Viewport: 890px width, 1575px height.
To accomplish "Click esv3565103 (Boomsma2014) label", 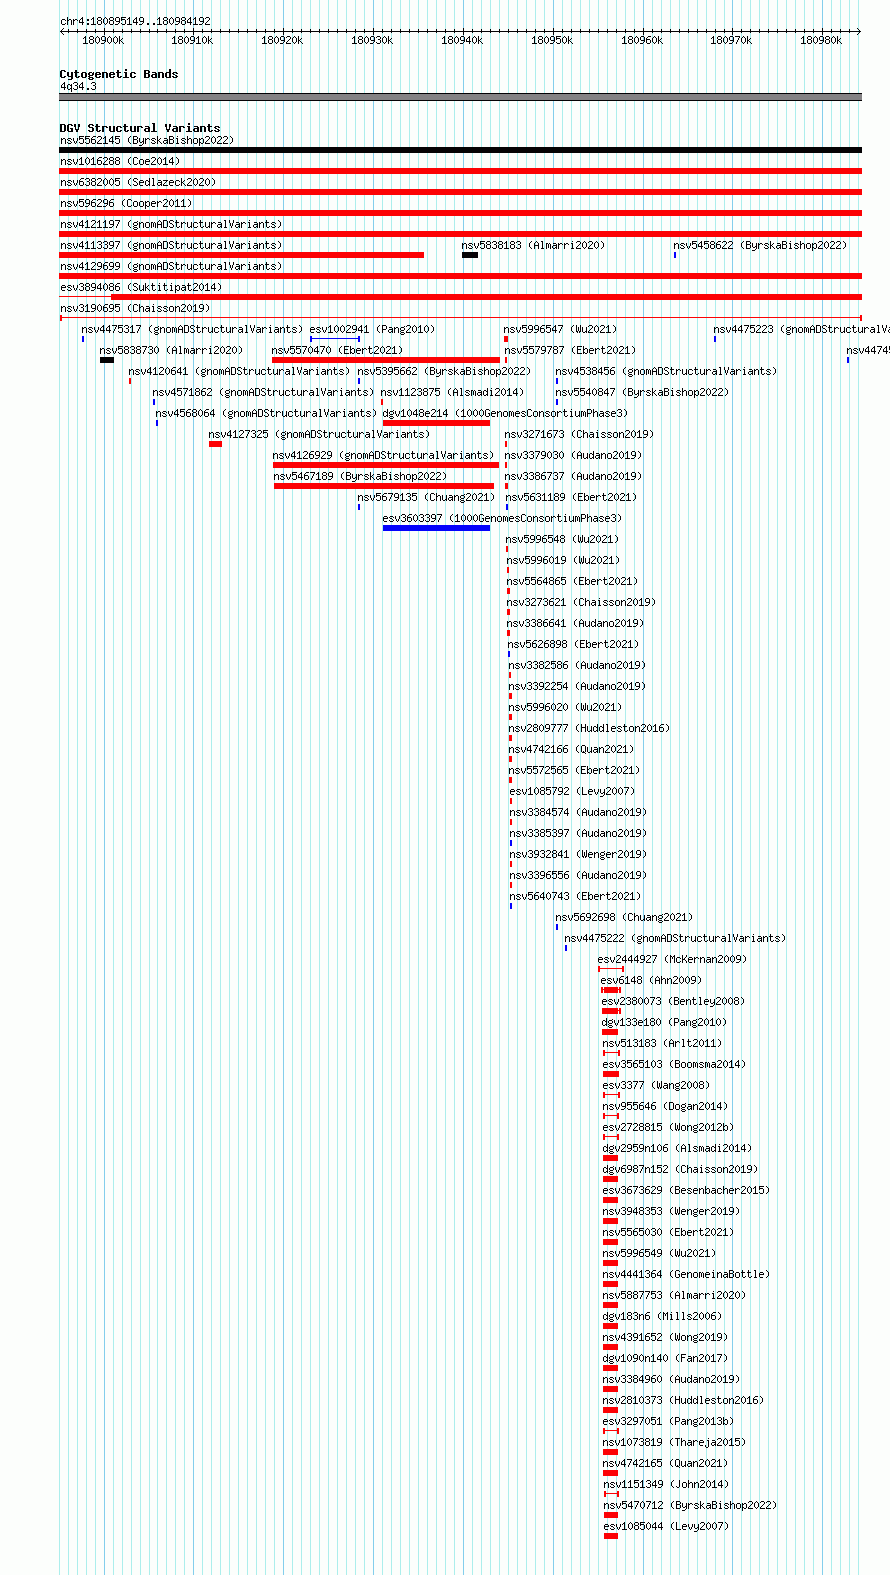I will pyautogui.click(x=674, y=1065).
